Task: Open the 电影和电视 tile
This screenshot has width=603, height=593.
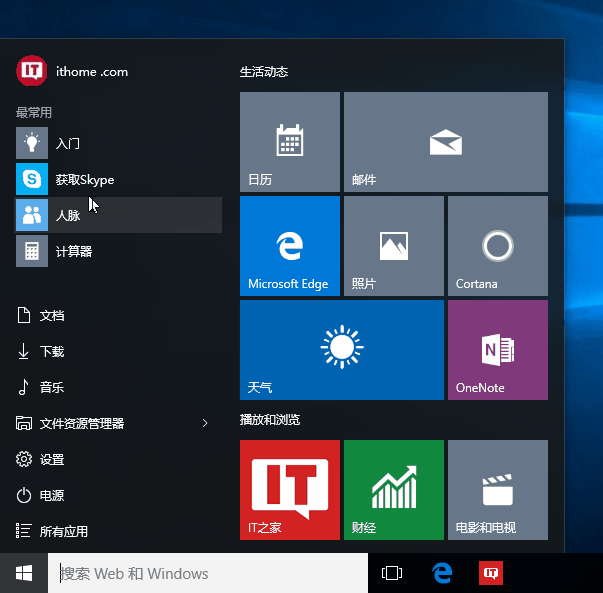Action: (x=497, y=490)
